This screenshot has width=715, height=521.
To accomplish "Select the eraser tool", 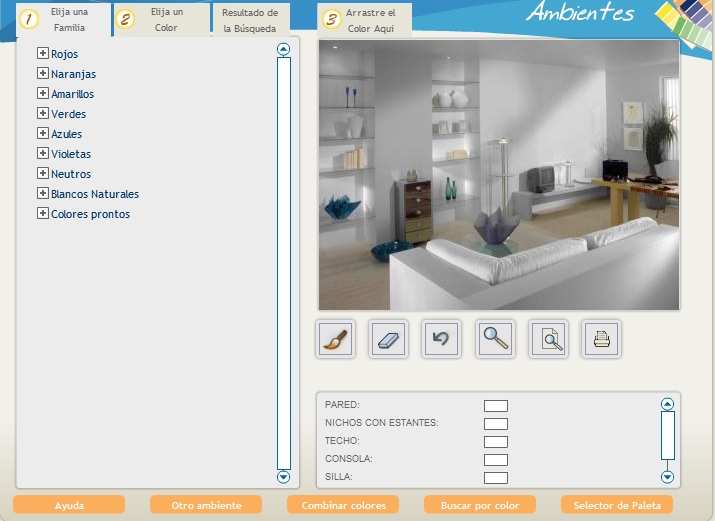I will pos(389,339).
